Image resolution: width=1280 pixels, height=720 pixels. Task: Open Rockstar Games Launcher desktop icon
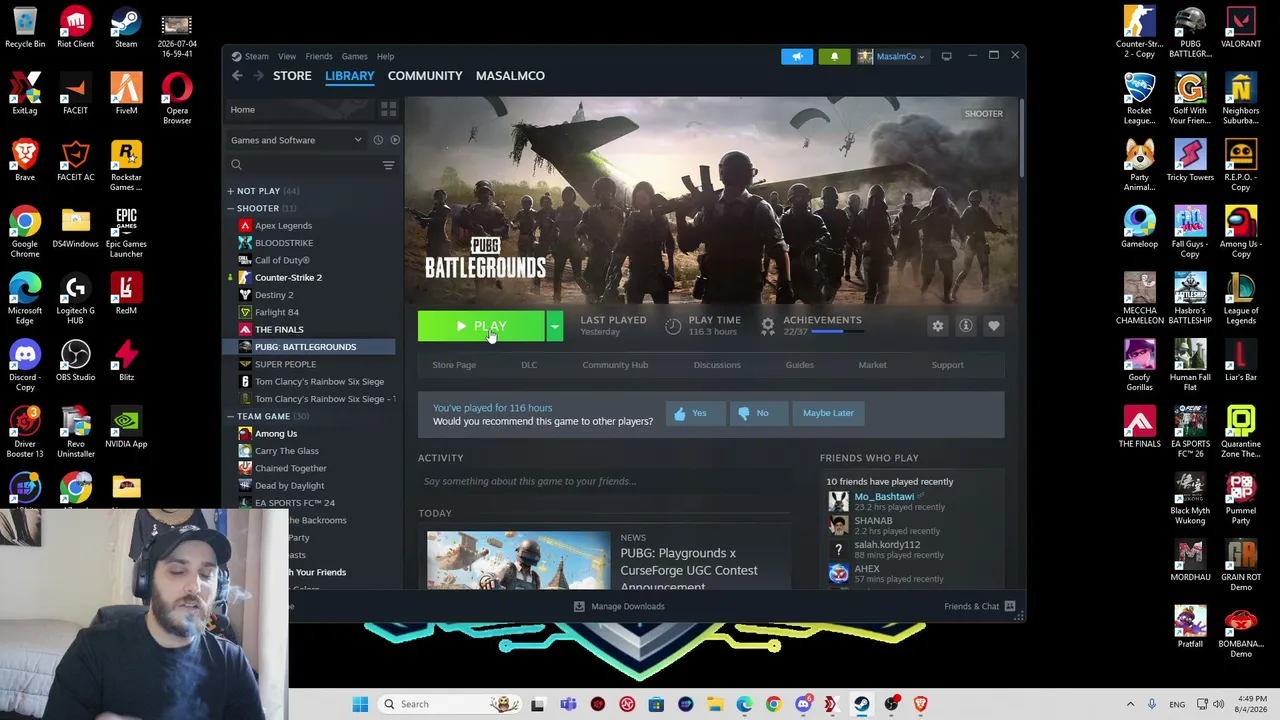point(126,166)
